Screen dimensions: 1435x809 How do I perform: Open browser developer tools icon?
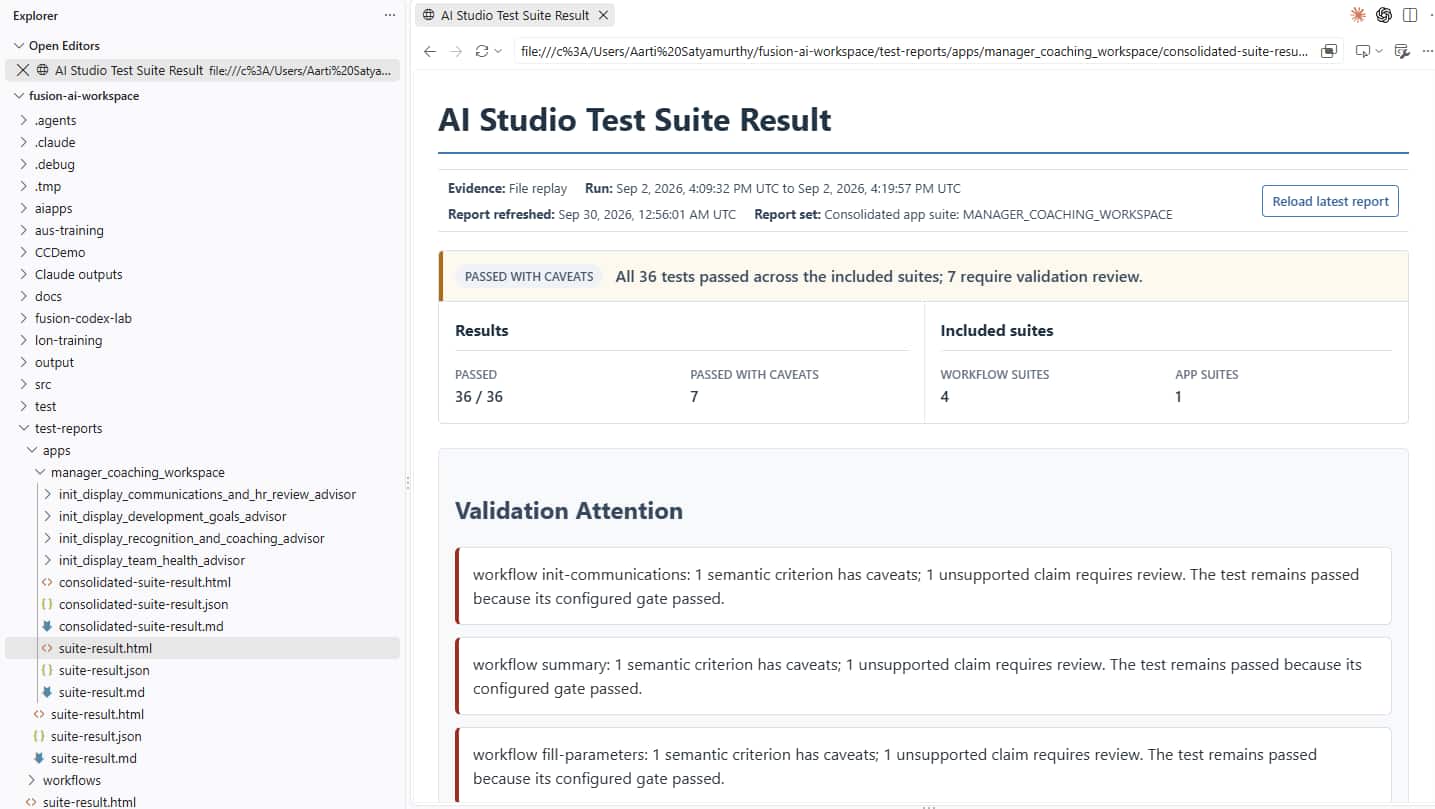coord(1401,51)
